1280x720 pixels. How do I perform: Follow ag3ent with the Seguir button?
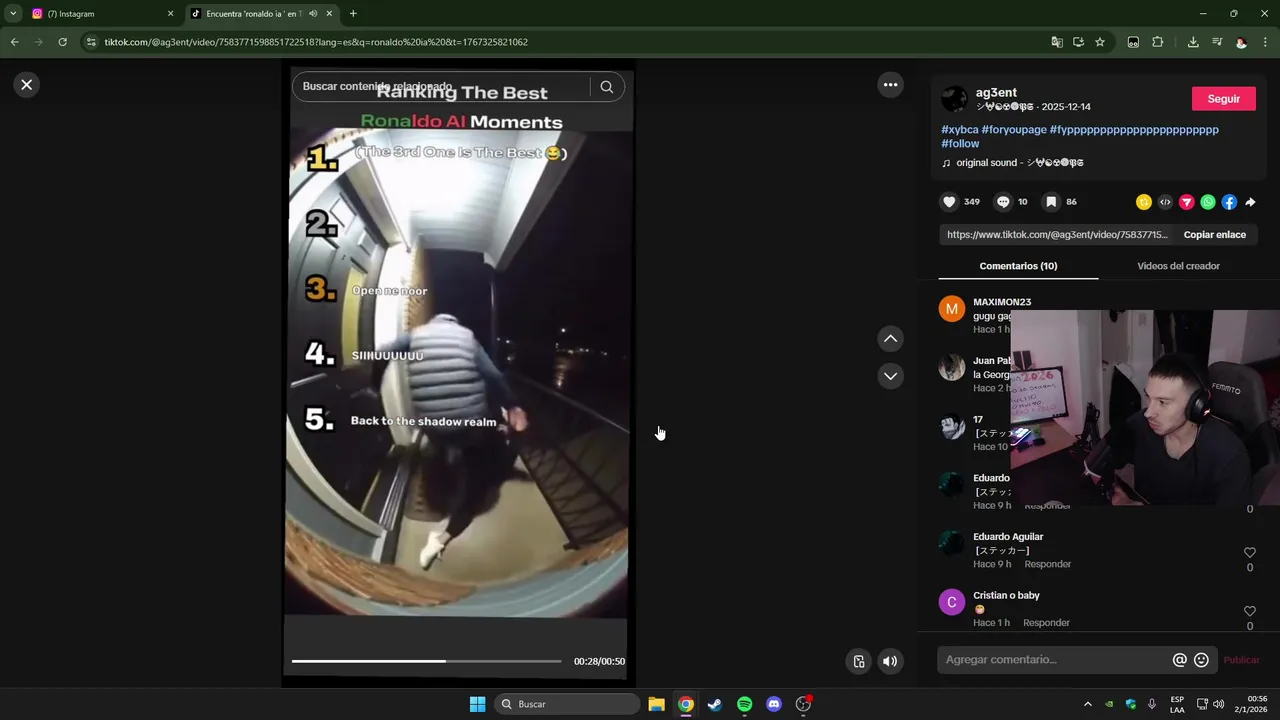click(x=1223, y=99)
